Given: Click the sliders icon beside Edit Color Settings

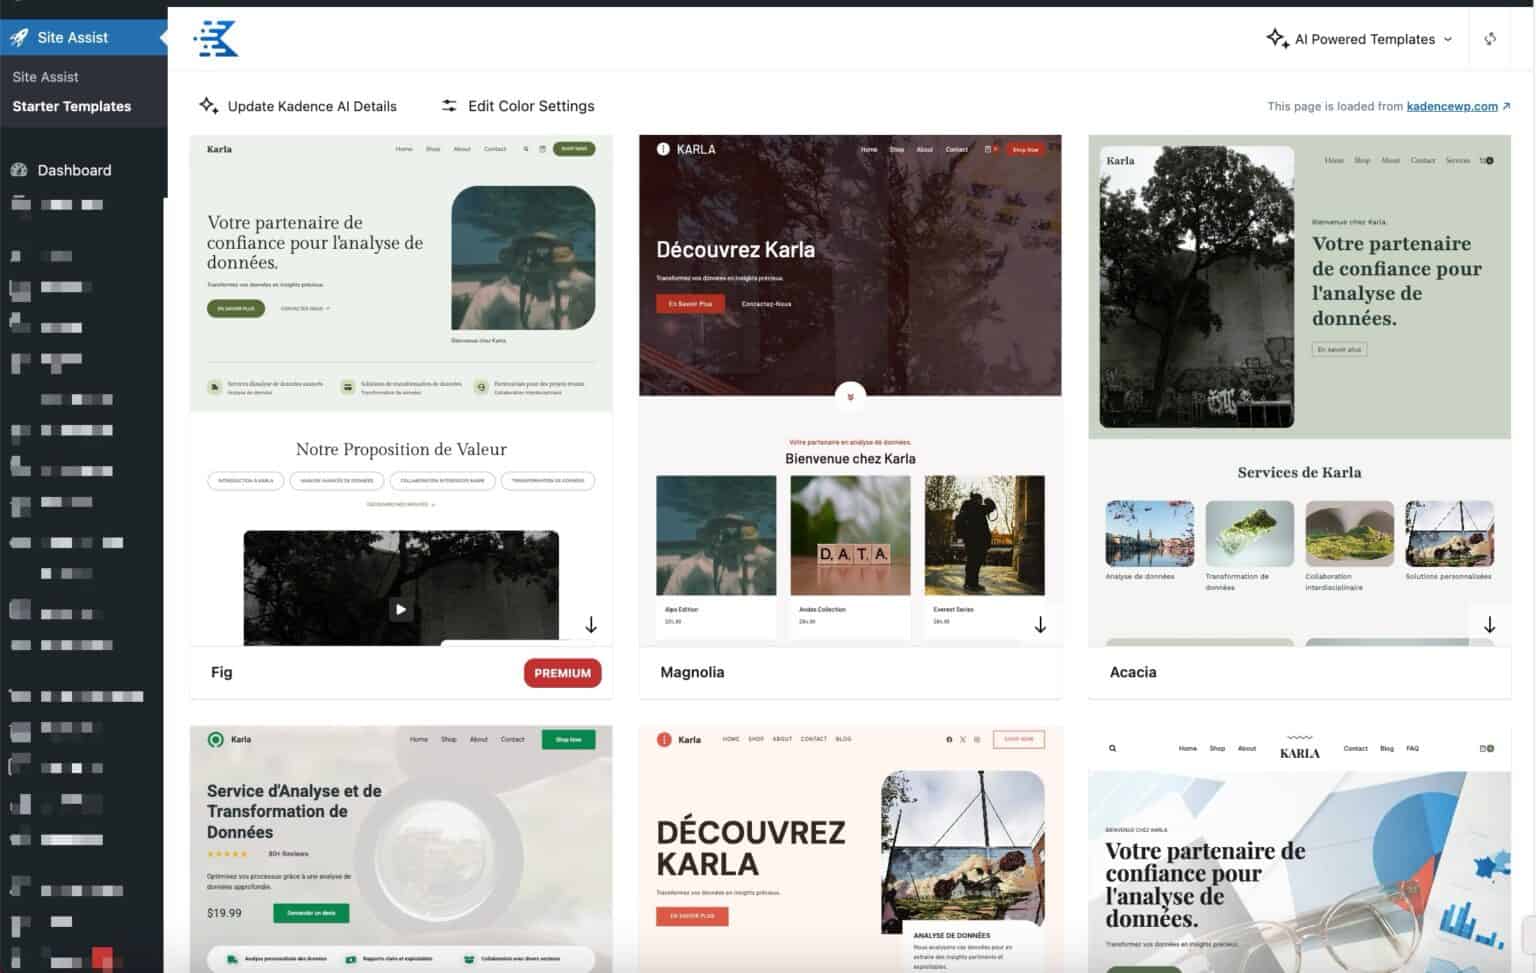Looking at the screenshot, I should pyautogui.click(x=450, y=105).
